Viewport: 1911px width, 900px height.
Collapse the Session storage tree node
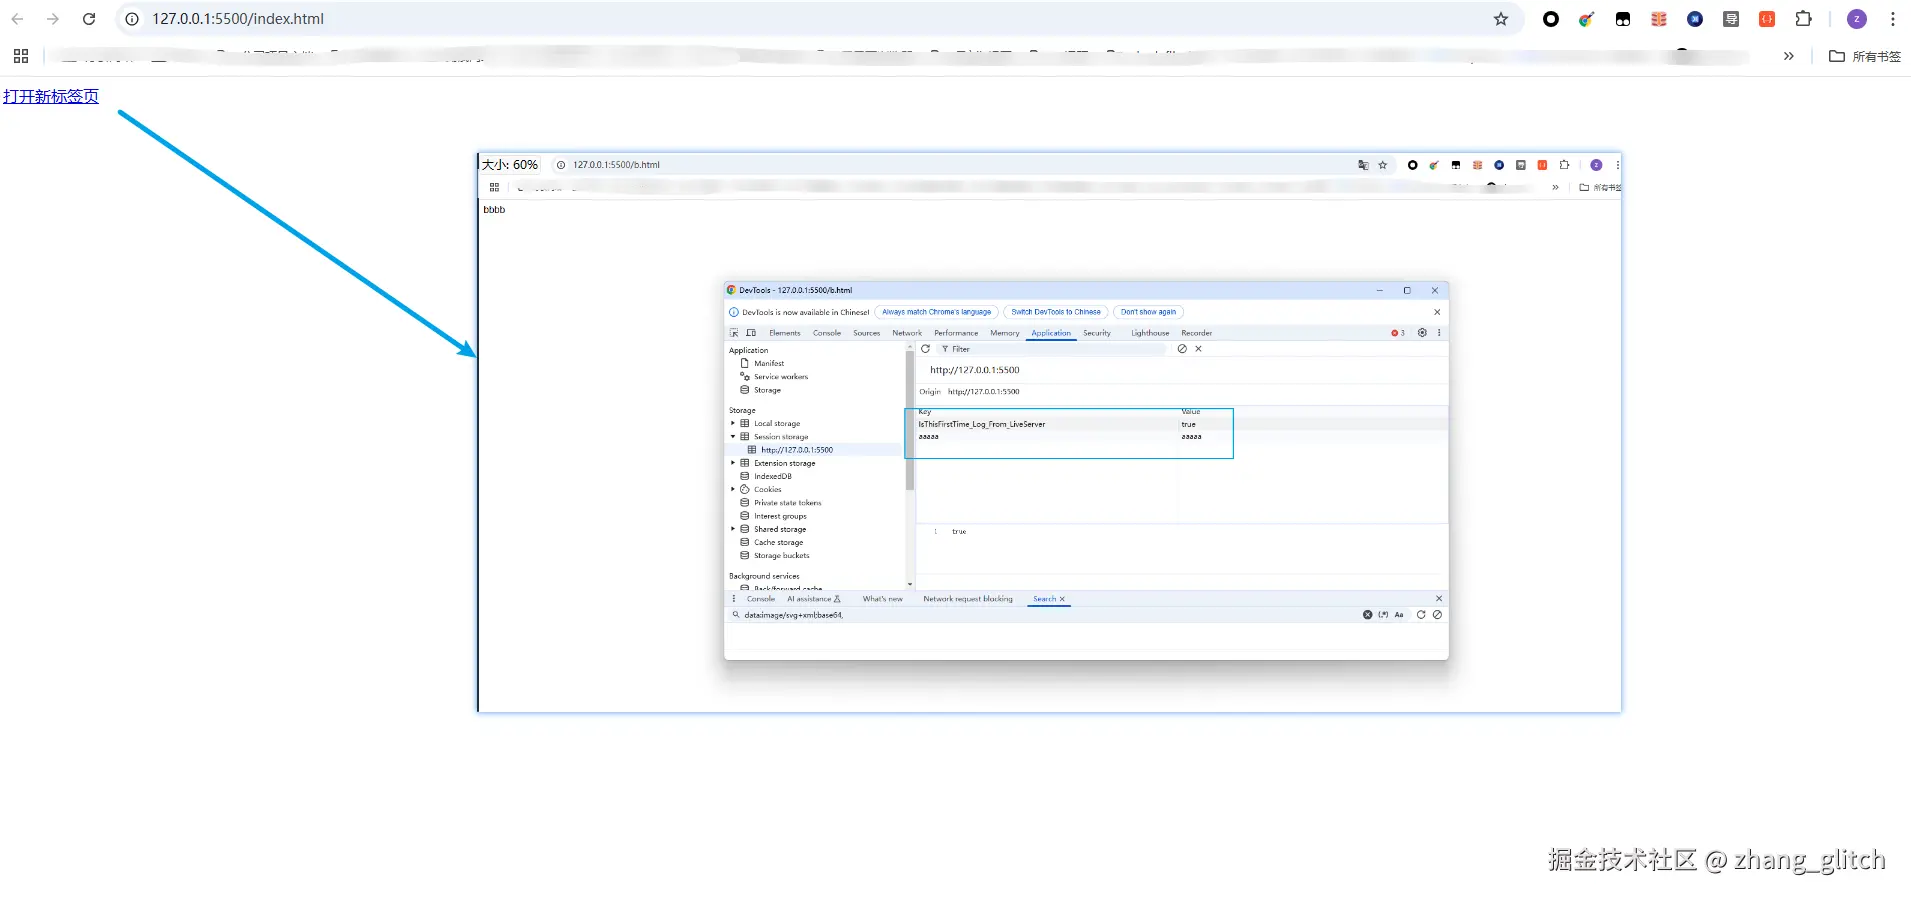[x=733, y=437]
